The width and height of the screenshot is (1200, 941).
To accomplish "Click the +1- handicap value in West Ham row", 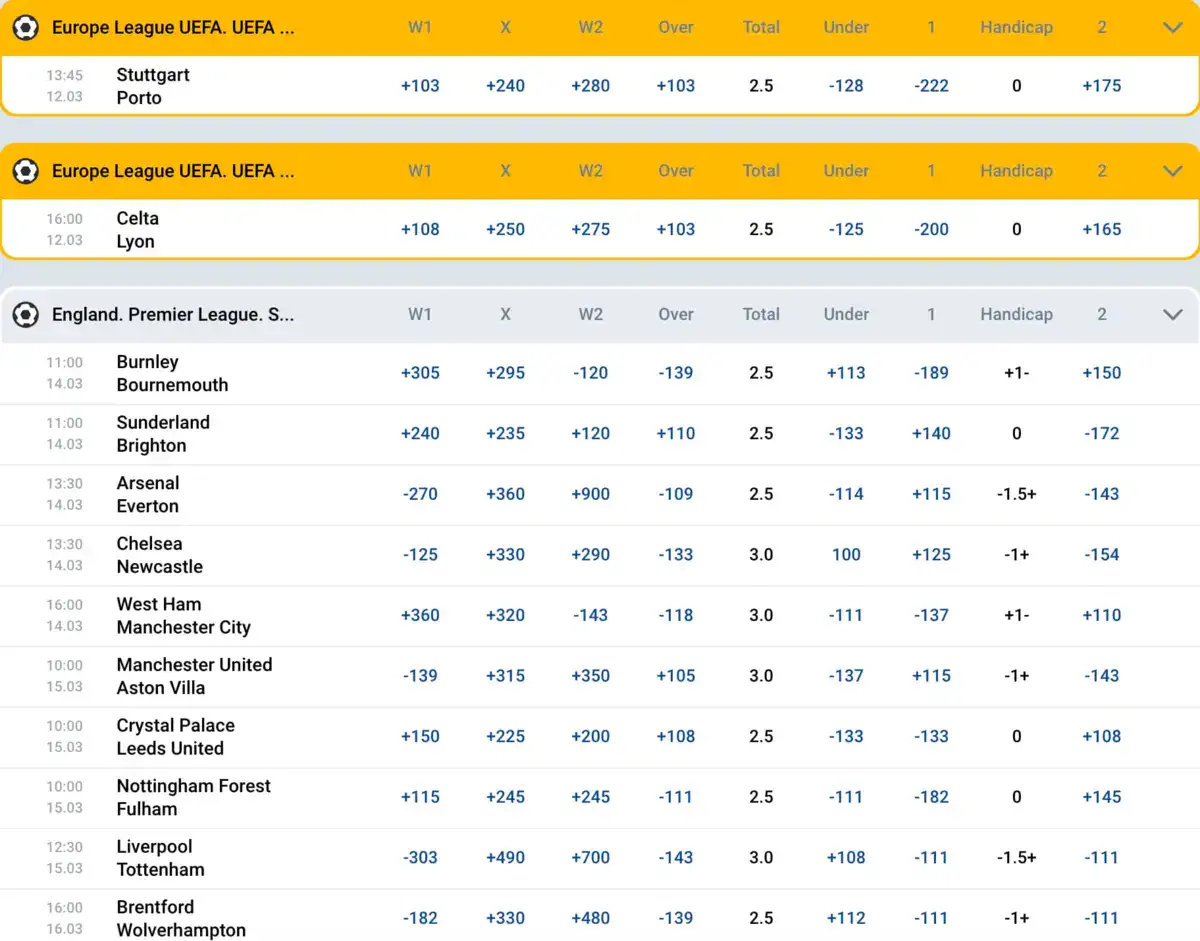I will coord(1016,616).
